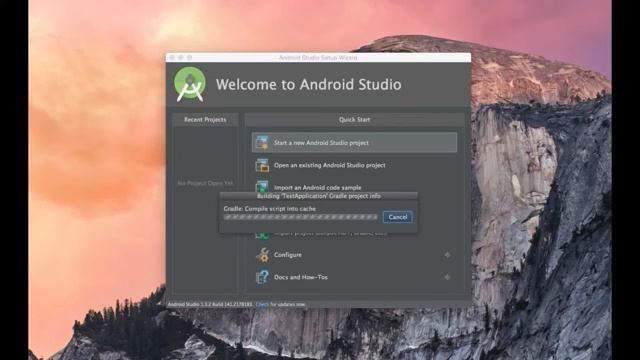Screen dimensions: 640x360
Task: Click the Welcome to Android Studio title
Action: point(309,84)
